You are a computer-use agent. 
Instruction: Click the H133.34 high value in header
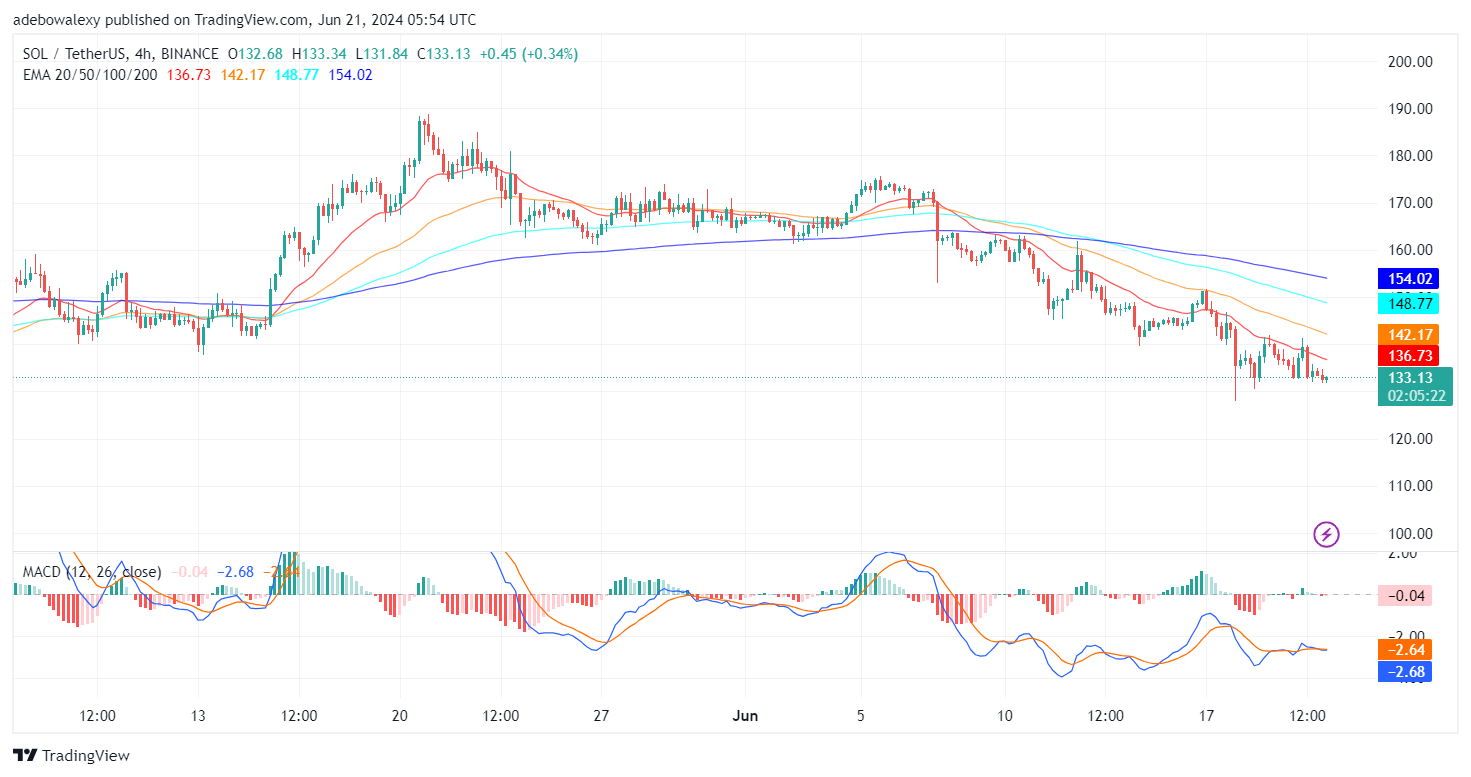click(320, 53)
